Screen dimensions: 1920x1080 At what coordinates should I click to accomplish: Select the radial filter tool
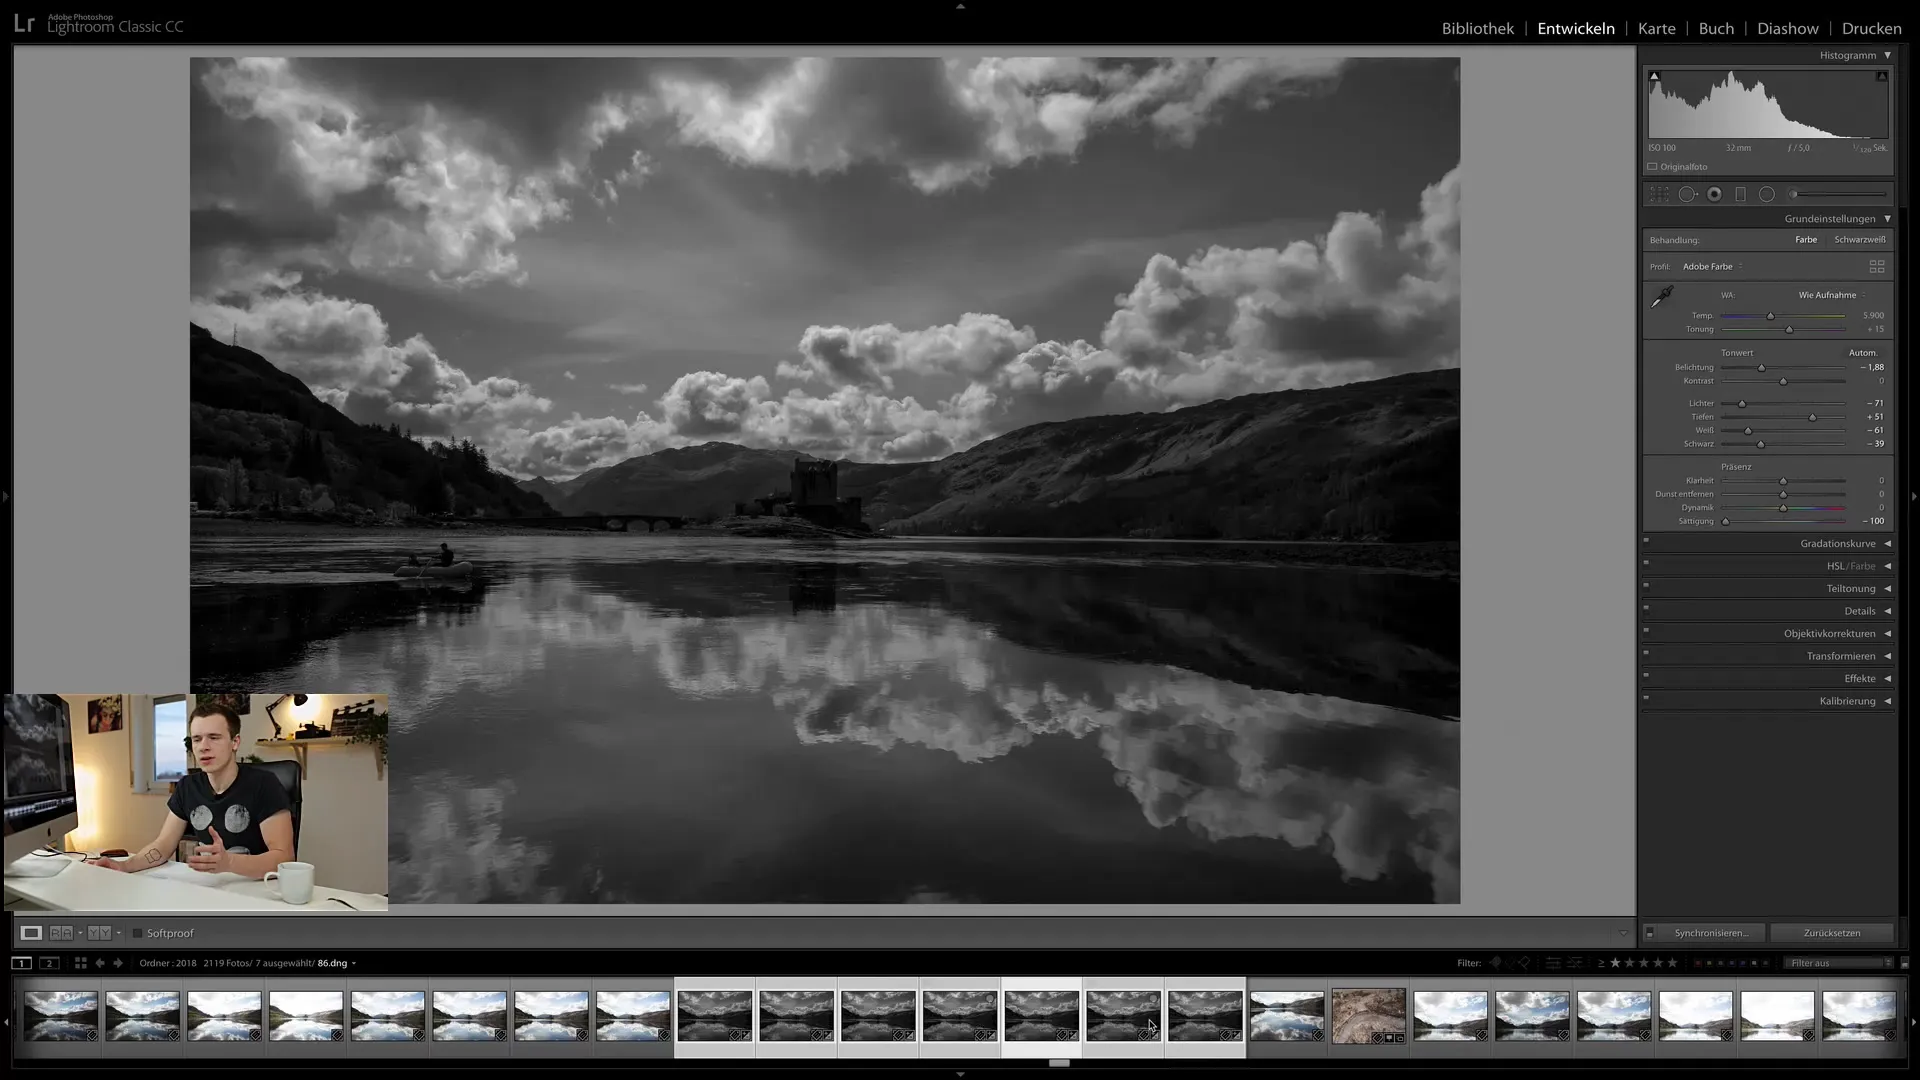pos(1767,195)
